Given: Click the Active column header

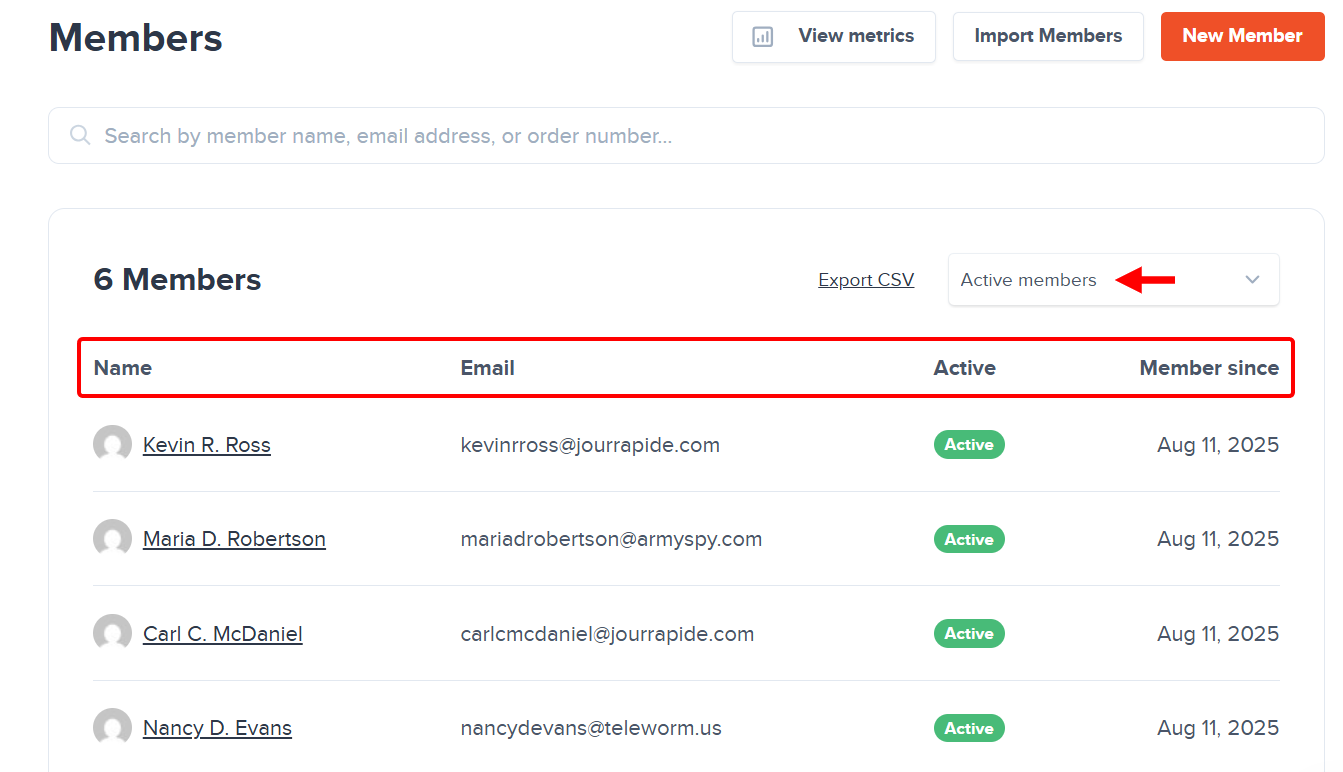Looking at the screenshot, I should (x=965, y=368).
